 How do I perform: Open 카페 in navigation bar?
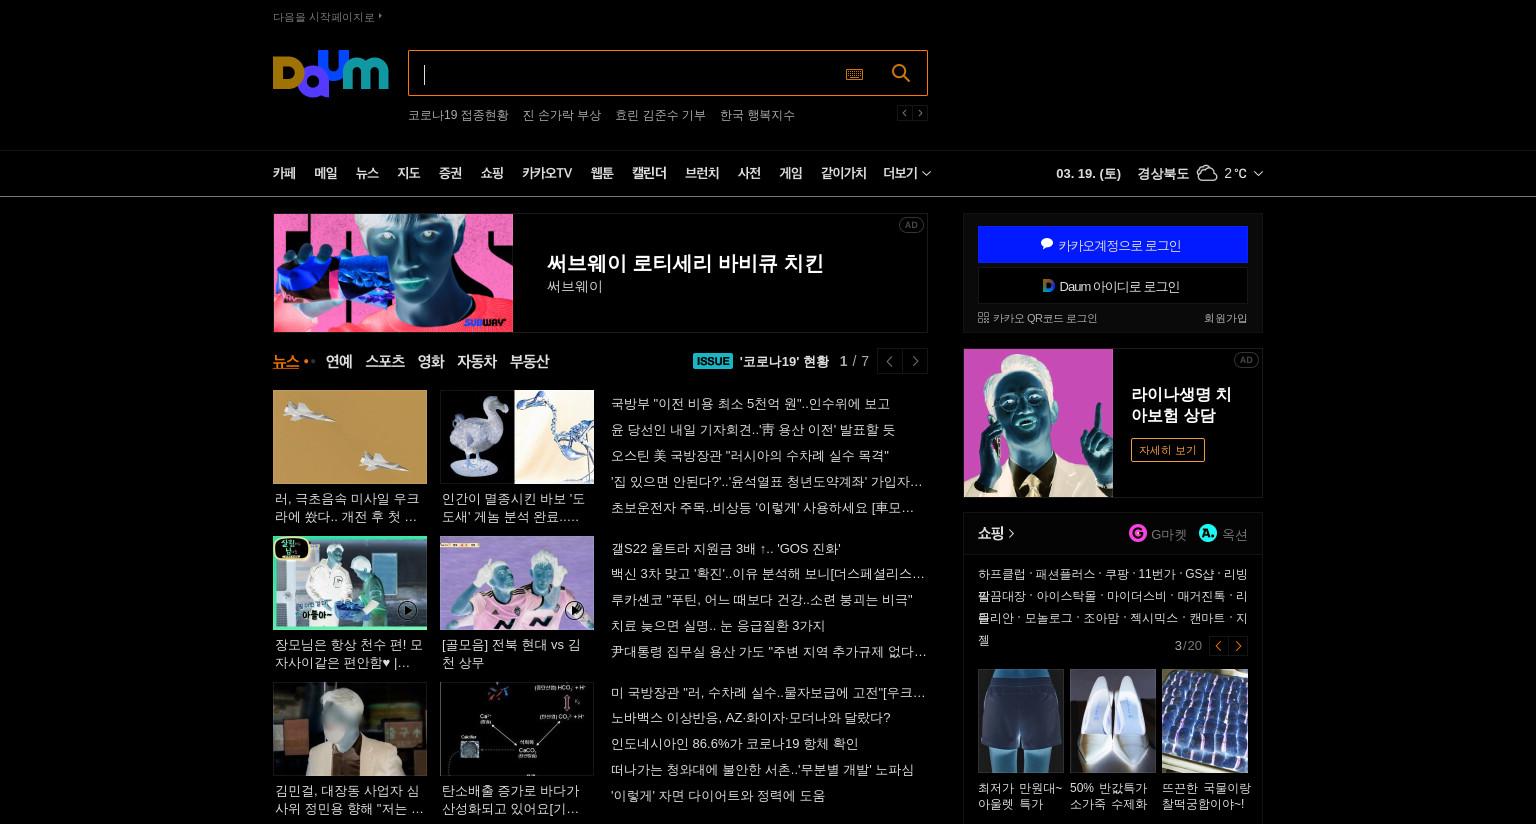point(284,173)
